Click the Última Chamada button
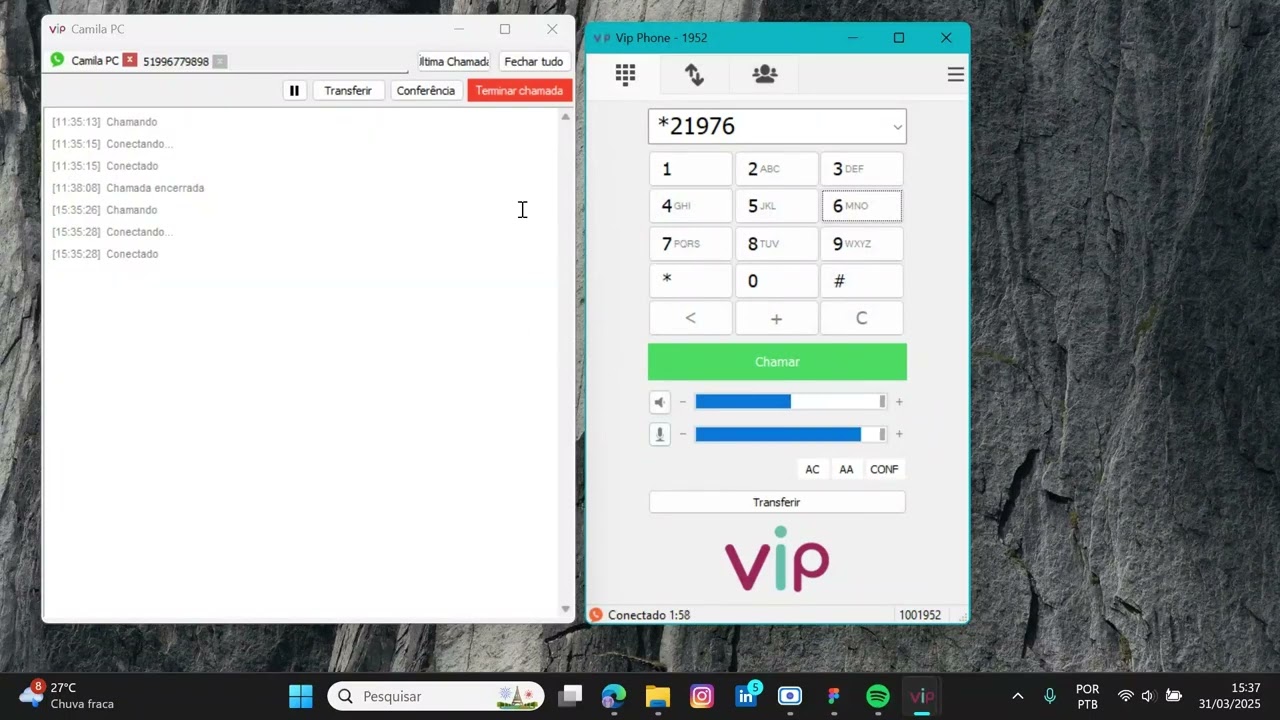 pos(454,61)
